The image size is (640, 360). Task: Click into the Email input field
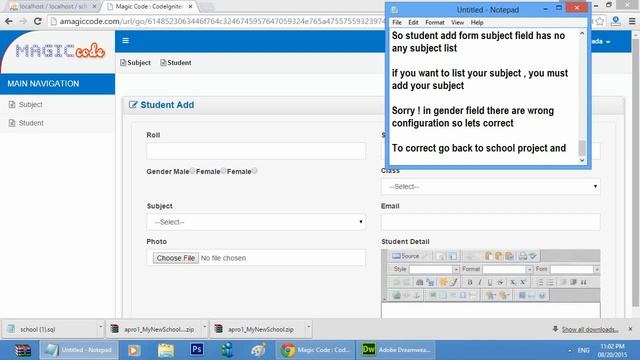[491, 222]
